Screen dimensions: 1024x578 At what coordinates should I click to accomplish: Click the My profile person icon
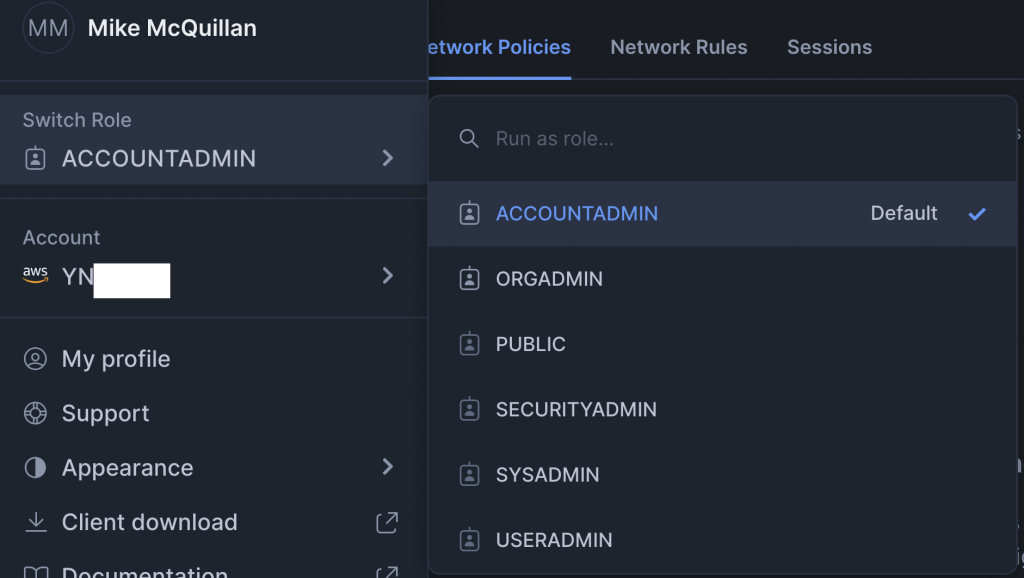36,359
